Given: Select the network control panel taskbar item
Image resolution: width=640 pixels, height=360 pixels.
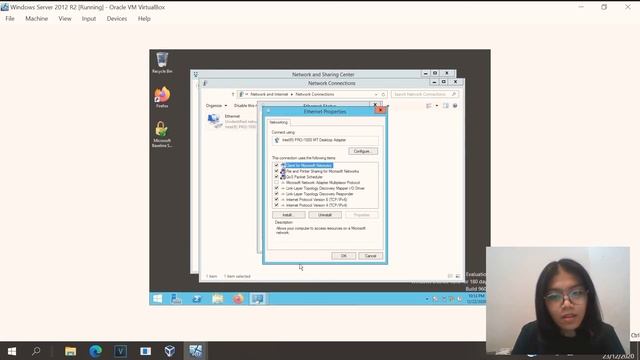Looking at the screenshot, I should [258, 299].
